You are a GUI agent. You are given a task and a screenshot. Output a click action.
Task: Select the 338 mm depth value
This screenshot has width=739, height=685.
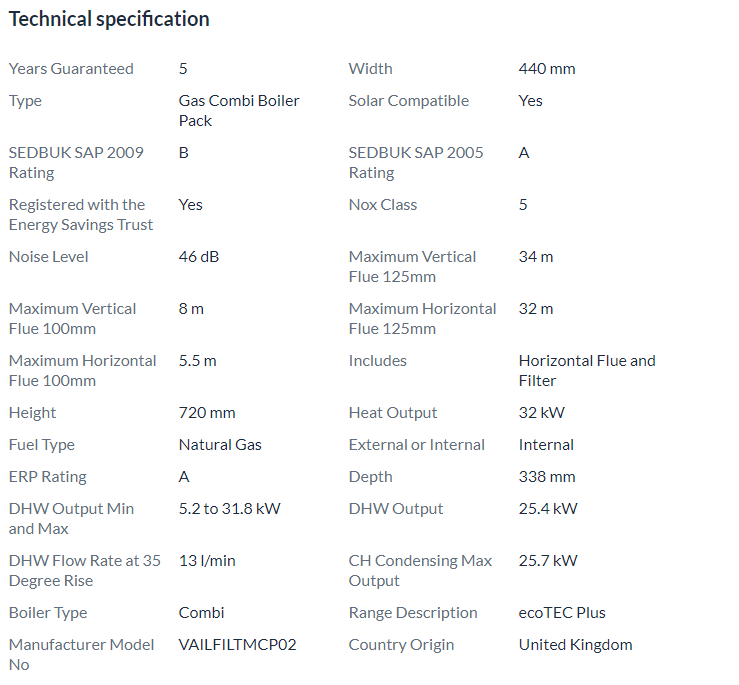(546, 477)
